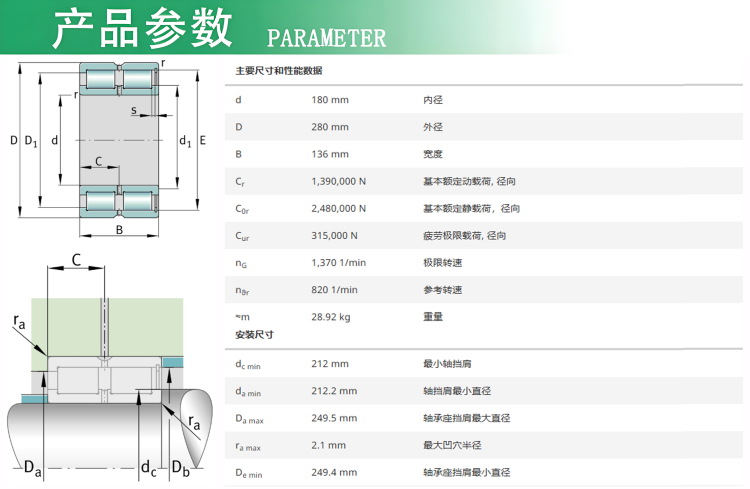The width and height of the screenshot is (750, 489).
Task: Click the 280 mm outer diameter value
Action: pyautogui.click(x=330, y=127)
